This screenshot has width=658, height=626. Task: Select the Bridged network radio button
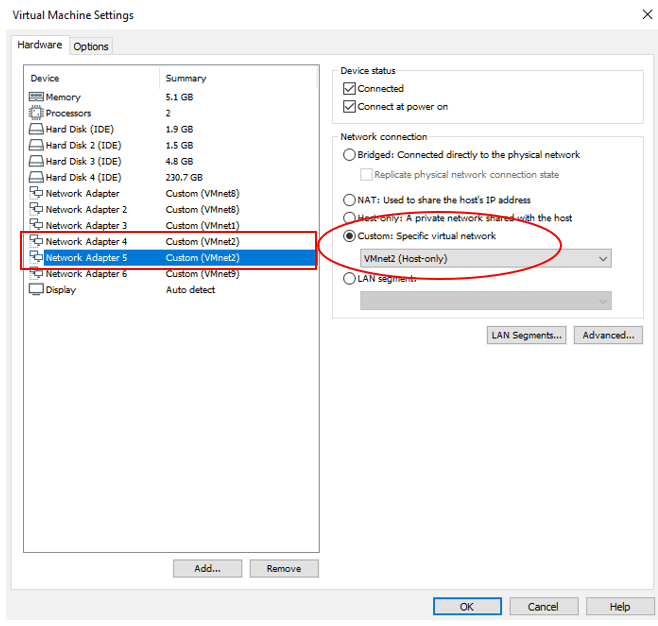[349, 155]
